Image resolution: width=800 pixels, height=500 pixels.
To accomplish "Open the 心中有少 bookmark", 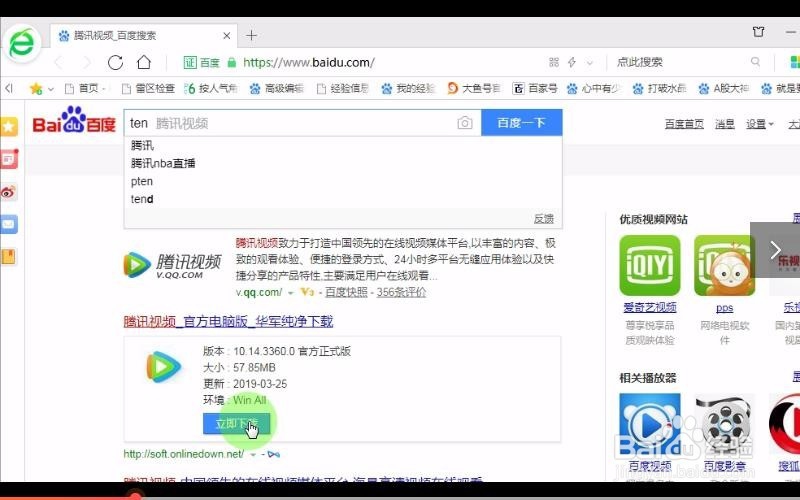I will click(x=594, y=89).
